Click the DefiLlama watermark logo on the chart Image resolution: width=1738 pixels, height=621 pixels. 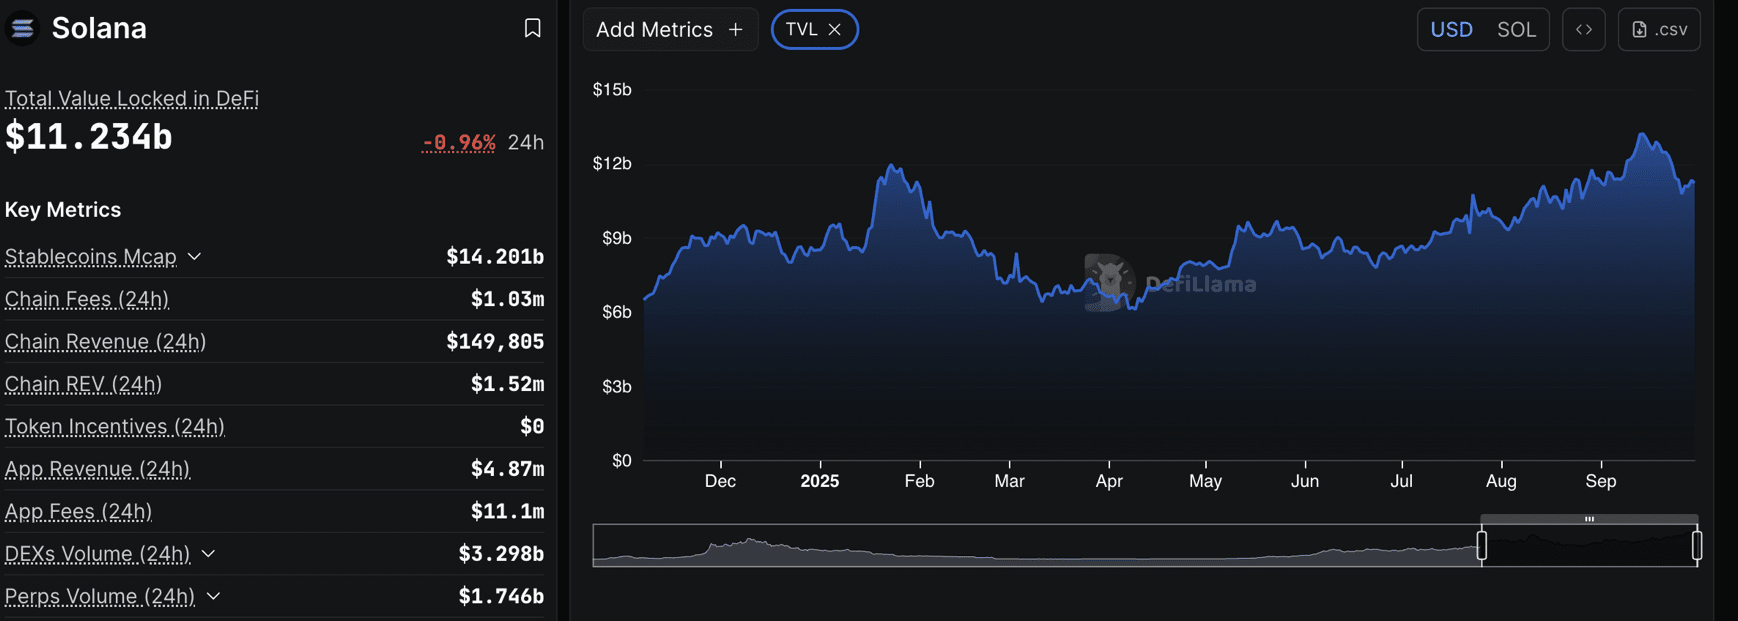click(x=1108, y=282)
